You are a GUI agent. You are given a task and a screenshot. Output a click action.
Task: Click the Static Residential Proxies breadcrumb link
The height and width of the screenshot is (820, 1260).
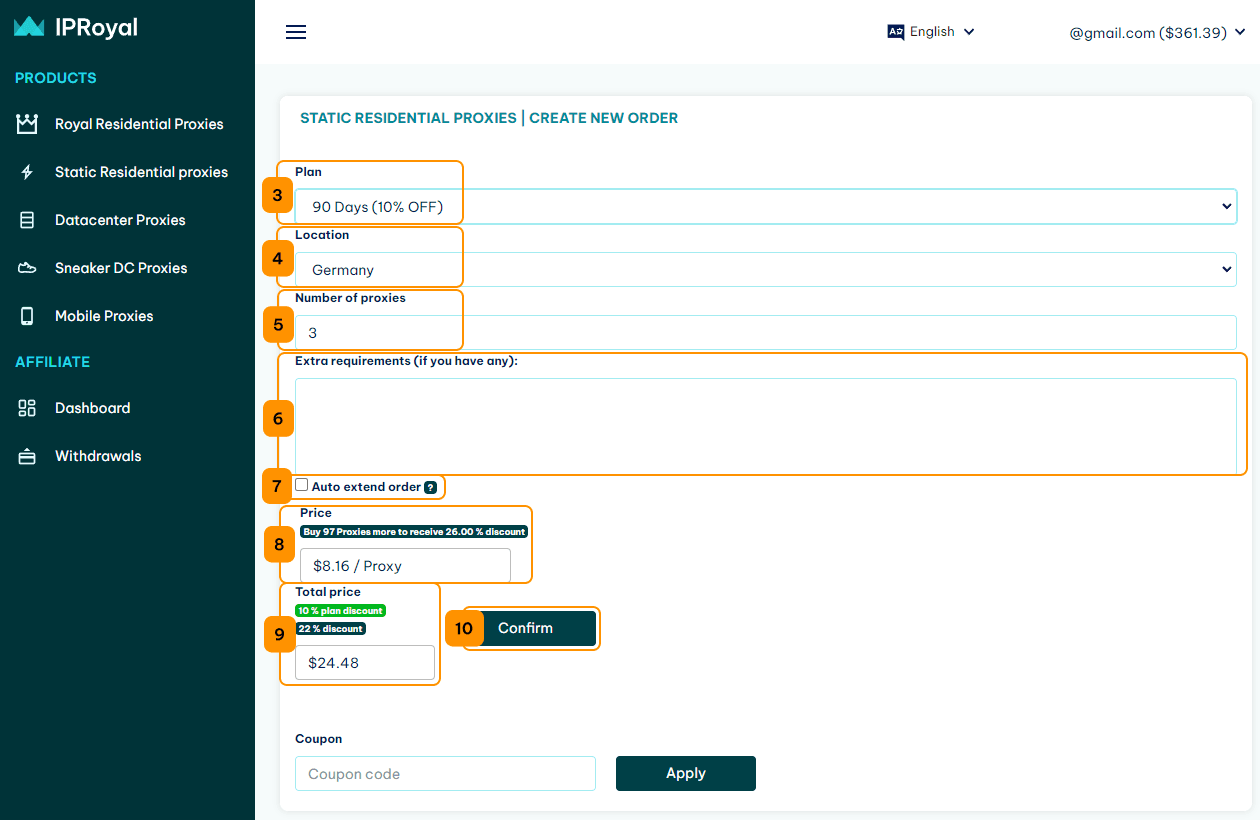(408, 118)
